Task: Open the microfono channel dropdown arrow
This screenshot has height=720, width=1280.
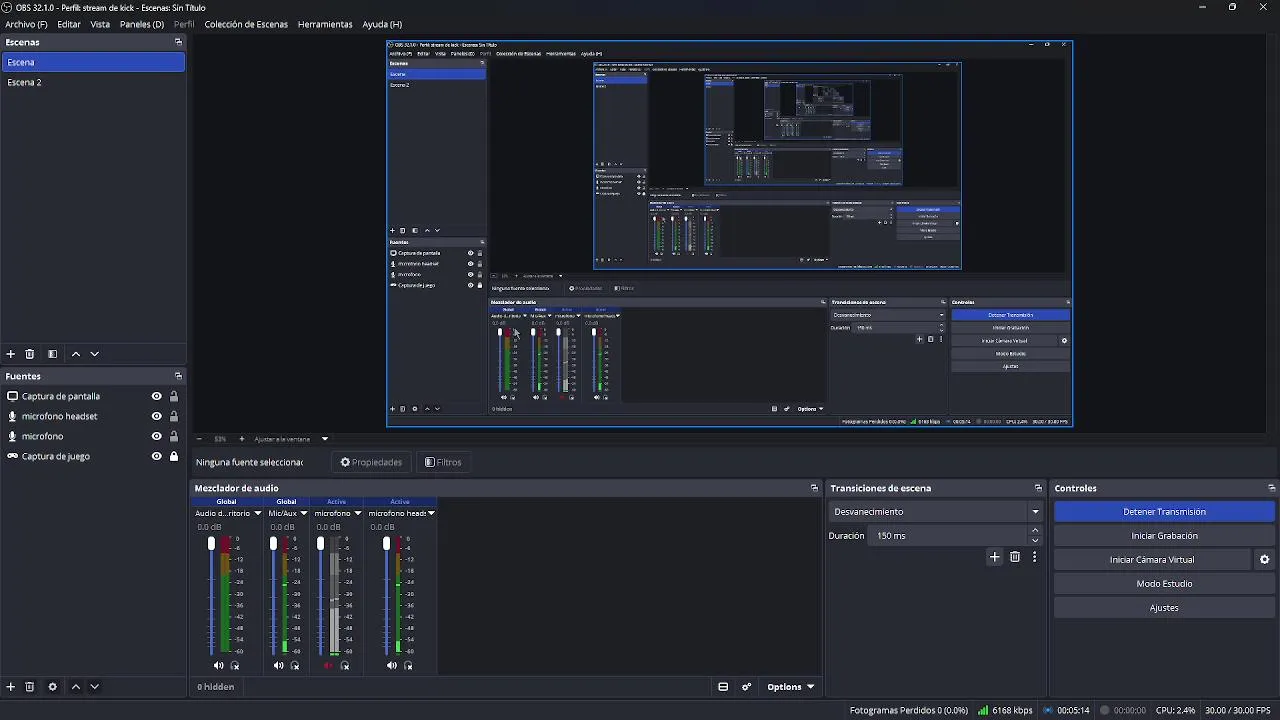Action: (357, 514)
